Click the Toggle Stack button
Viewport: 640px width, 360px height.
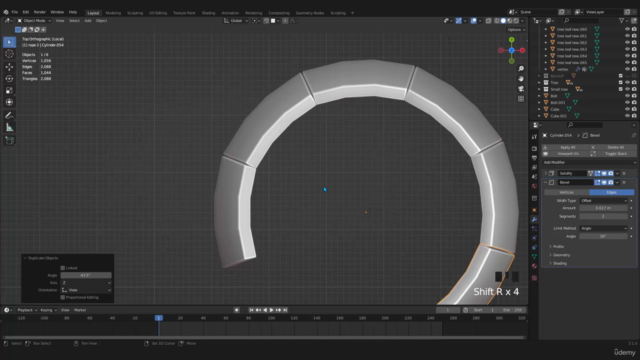[x=613, y=154]
